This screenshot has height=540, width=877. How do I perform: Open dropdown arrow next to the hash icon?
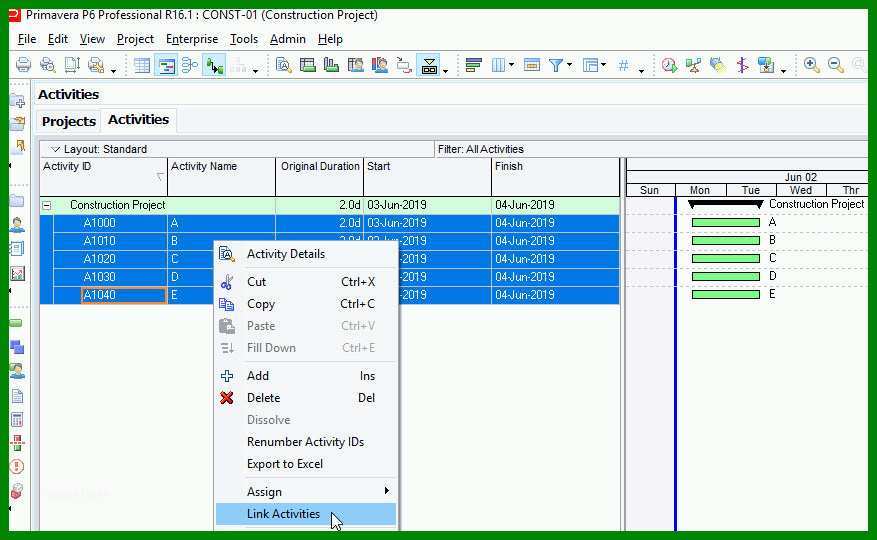click(642, 71)
